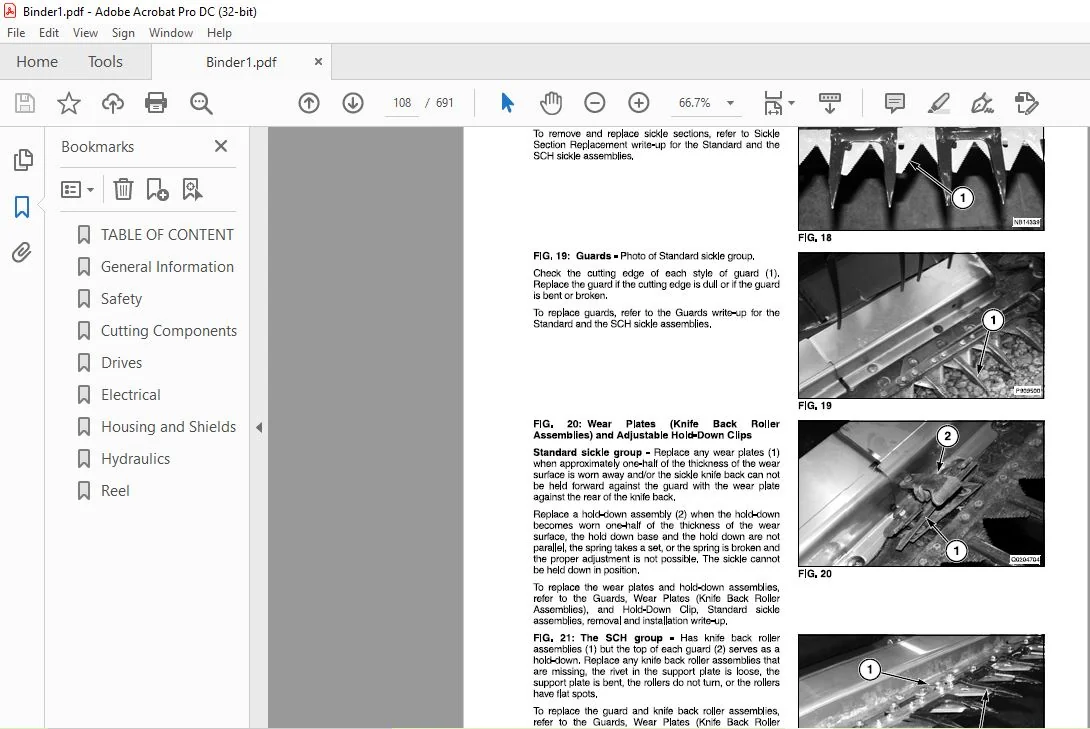Go to Housing and Shields bookmark
Image resolution: width=1090 pixels, height=729 pixels.
(169, 427)
